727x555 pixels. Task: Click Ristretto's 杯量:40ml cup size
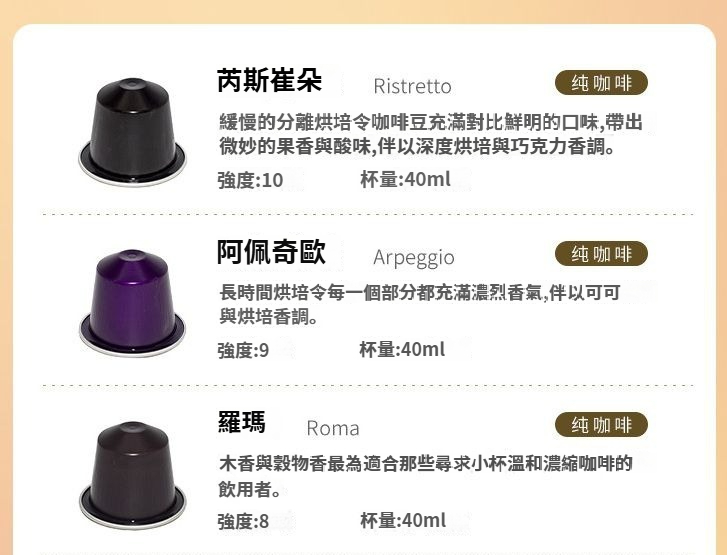coord(405,179)
